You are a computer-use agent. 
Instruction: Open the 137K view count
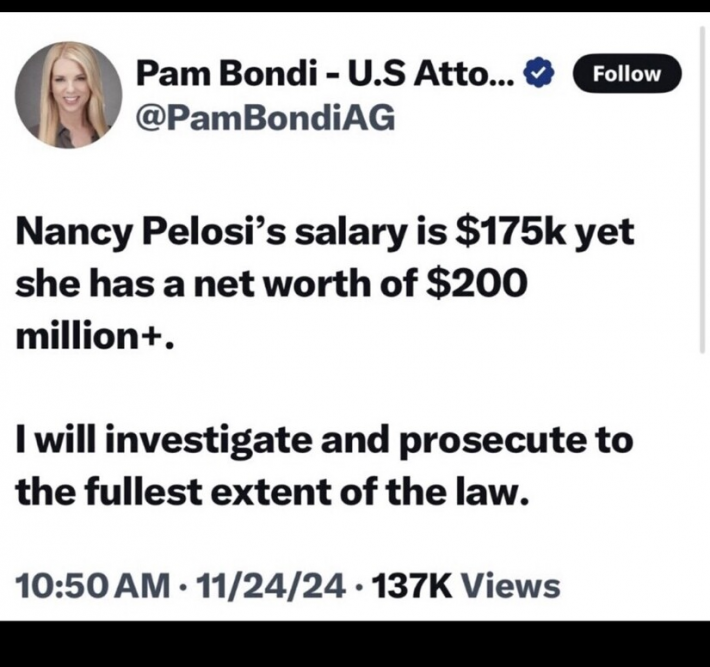click(409, 585)
